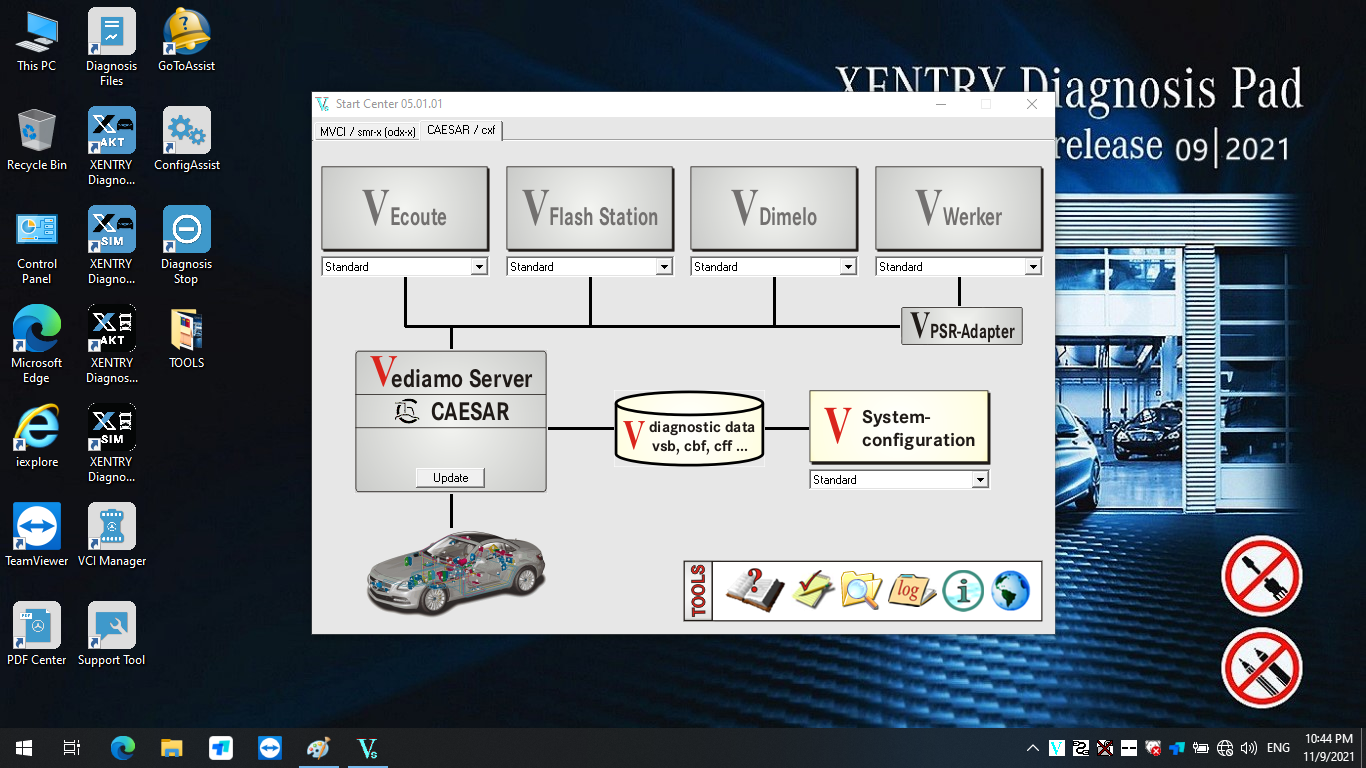The width and height of the screenshot is (1366, 768).
Task: Open clock showing 10:44 PM
Action: (1329, 748)
